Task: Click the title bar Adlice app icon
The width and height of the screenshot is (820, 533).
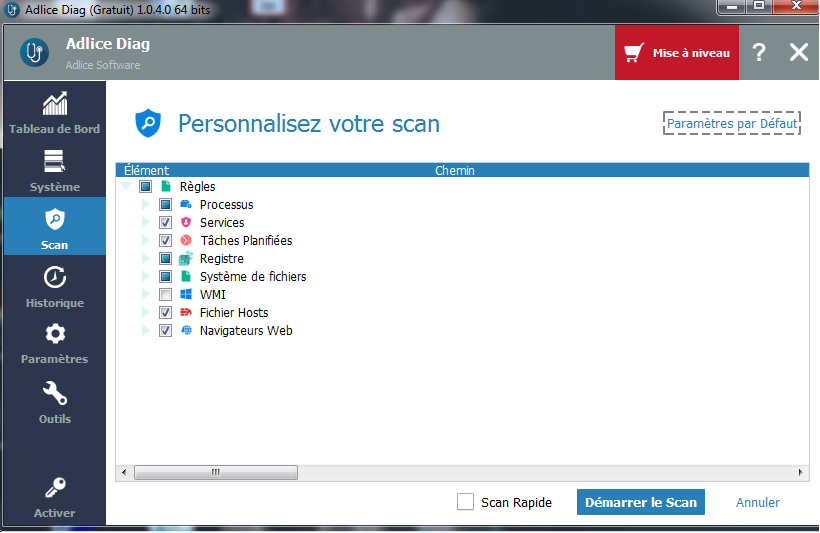Action: 12,10
